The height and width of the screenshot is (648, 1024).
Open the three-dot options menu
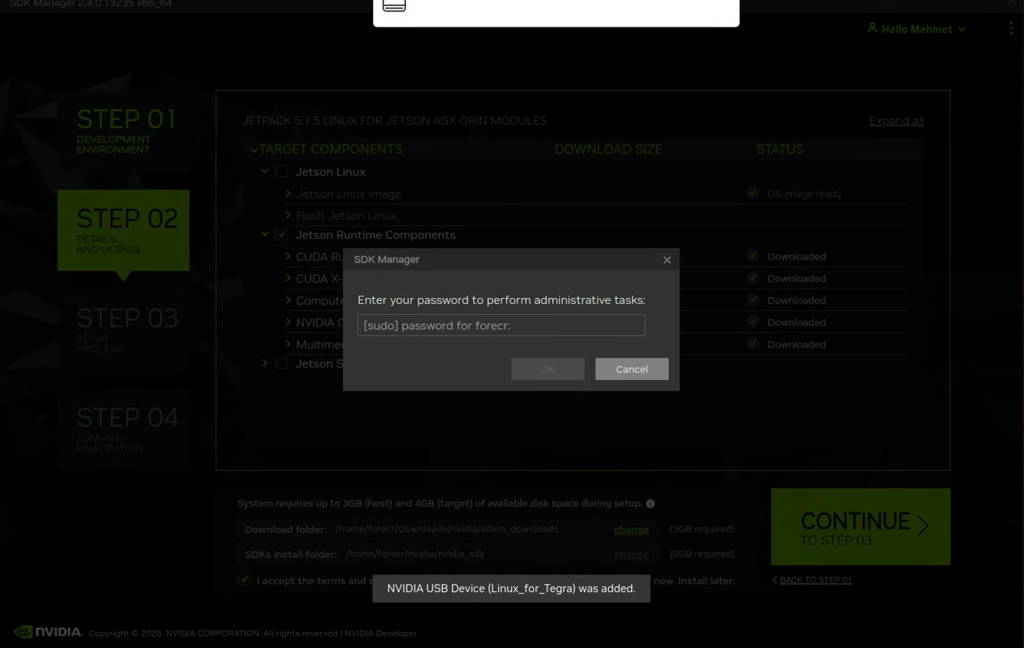pos(1011,29)
